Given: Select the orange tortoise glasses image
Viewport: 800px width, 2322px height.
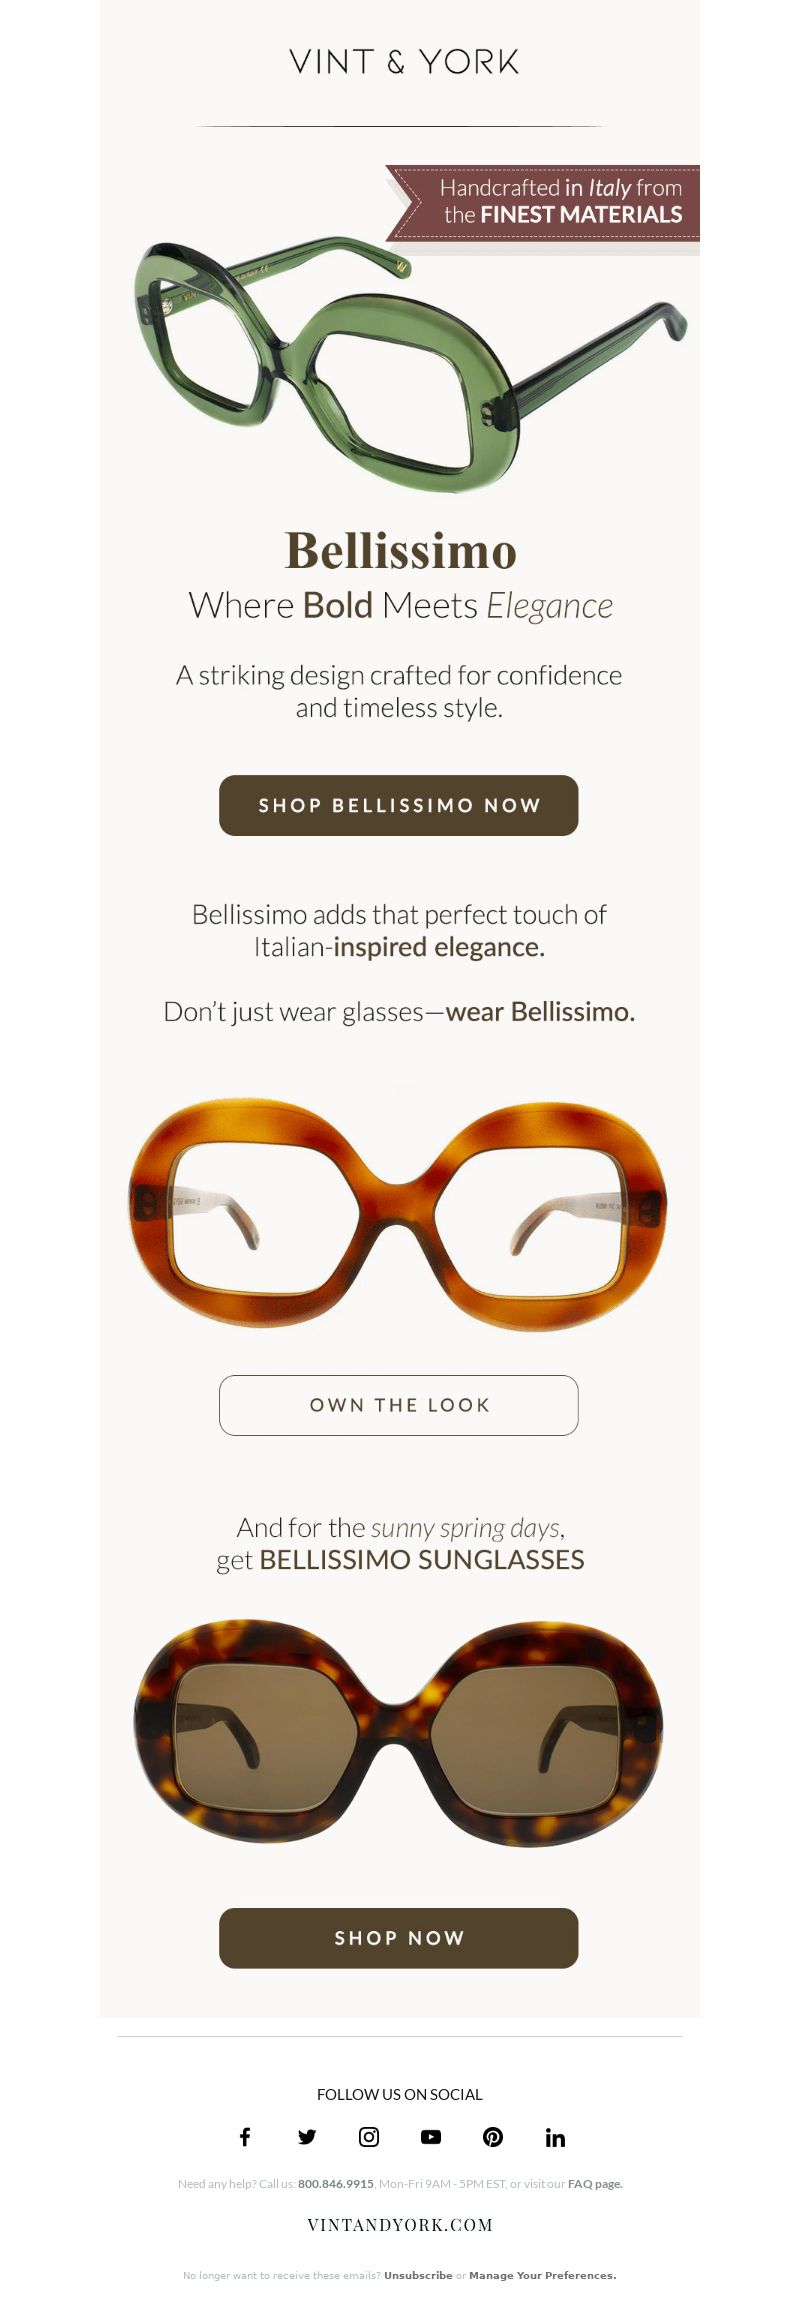Looking at the screenshot, I should [398, 1214].
